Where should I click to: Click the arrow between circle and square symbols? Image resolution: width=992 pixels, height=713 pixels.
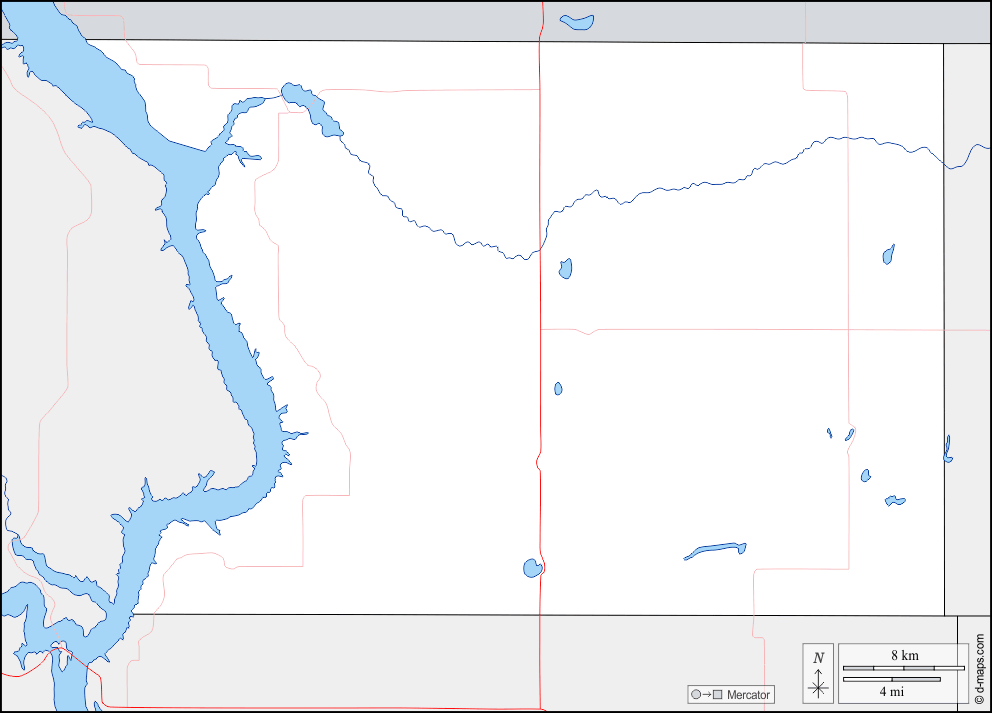[706, 695]
